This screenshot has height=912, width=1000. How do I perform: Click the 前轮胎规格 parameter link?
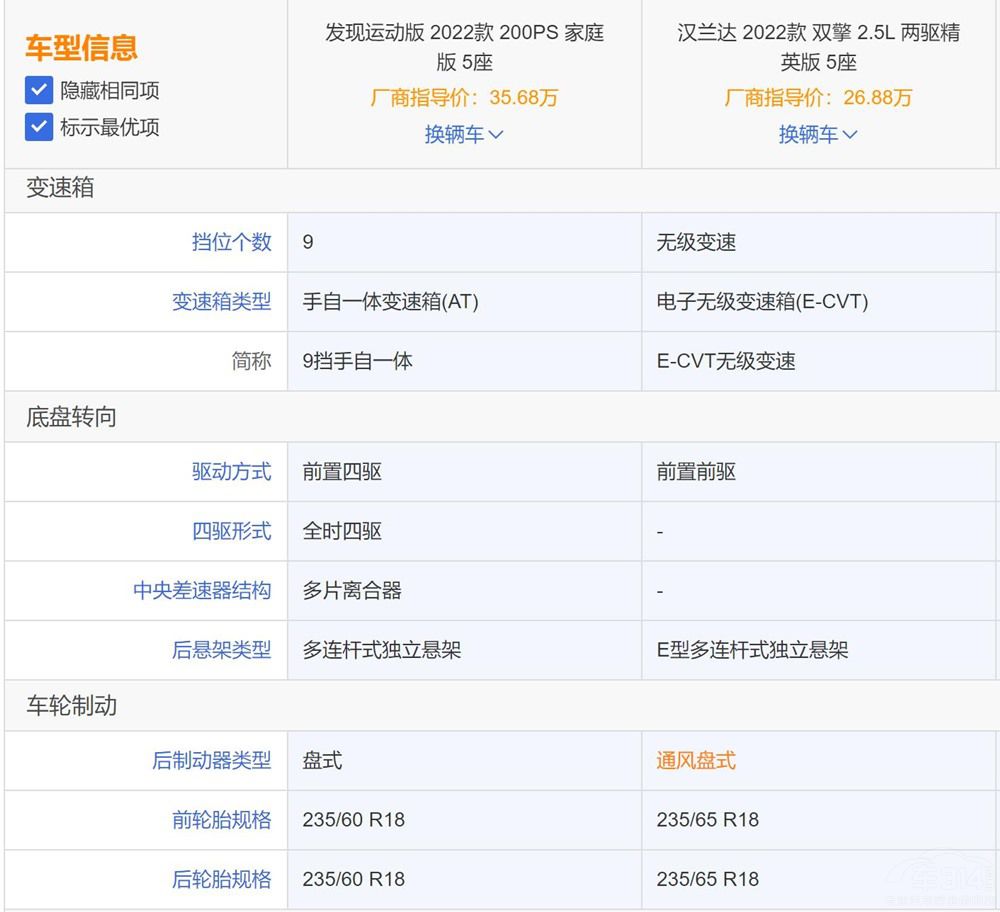coord(221,820)
